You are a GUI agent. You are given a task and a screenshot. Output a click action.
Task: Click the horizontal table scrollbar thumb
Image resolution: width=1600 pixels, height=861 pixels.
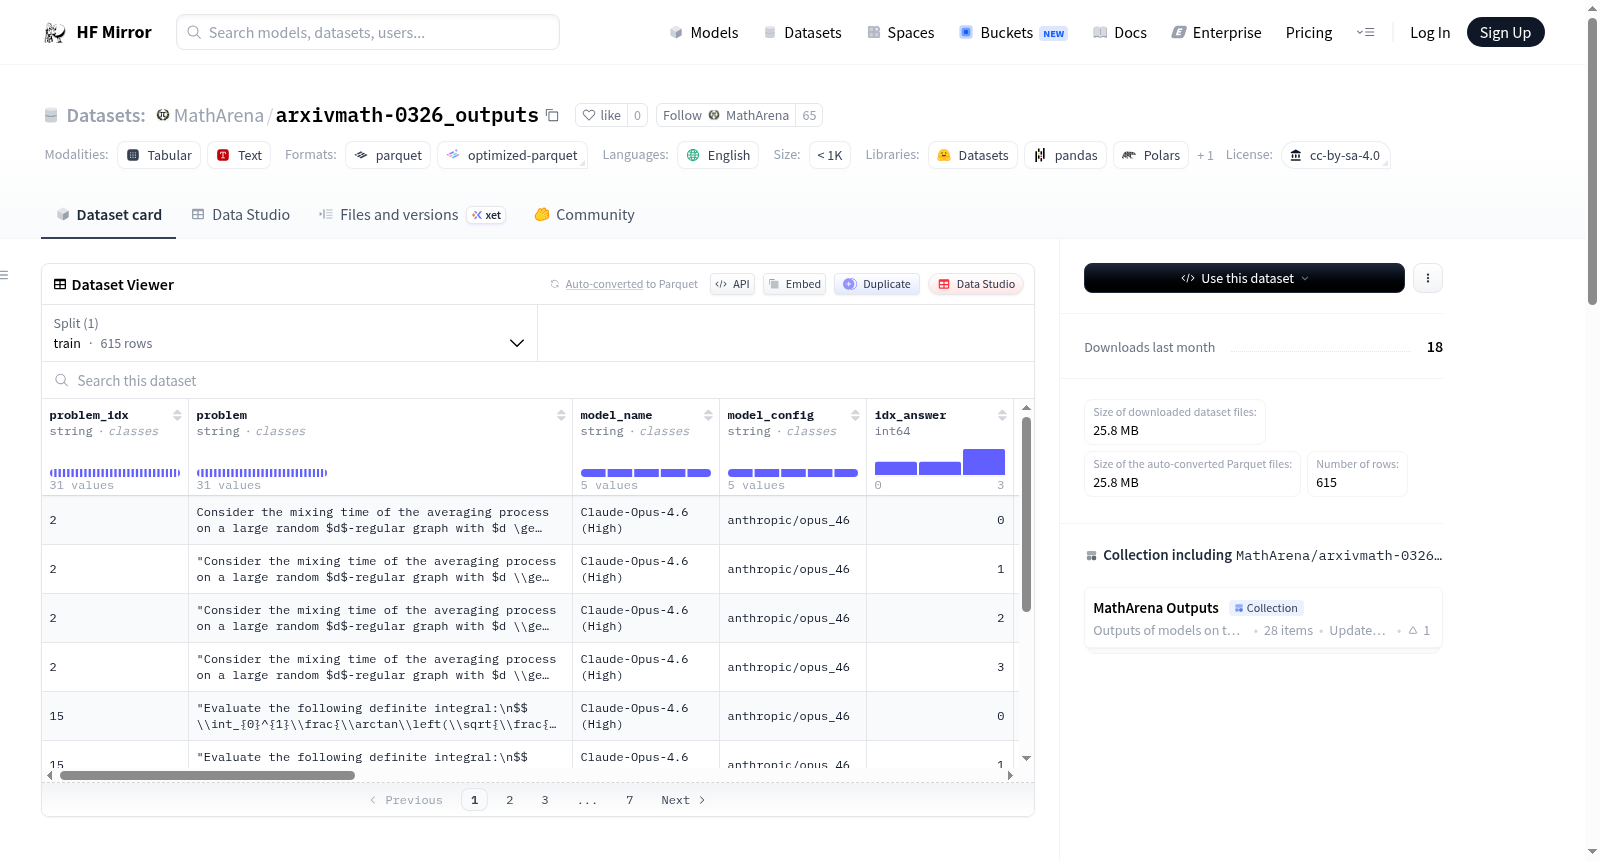(x=207, y=775)
